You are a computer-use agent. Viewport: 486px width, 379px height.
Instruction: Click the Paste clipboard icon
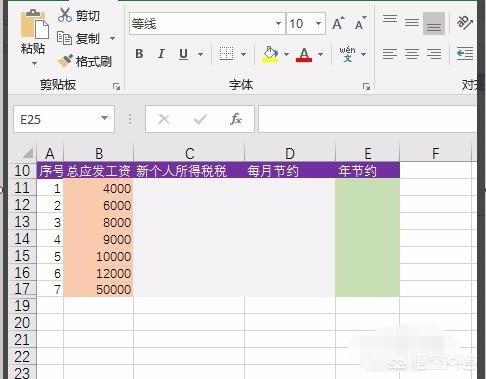point(34,24)
